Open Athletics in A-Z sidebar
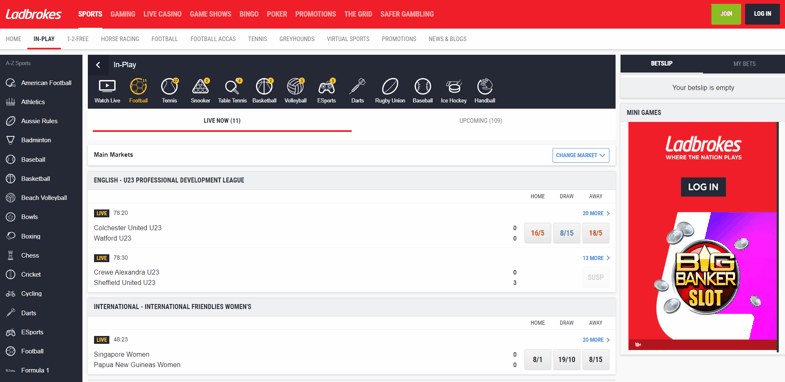Viewport: 785px width, 382px height. 41,102
